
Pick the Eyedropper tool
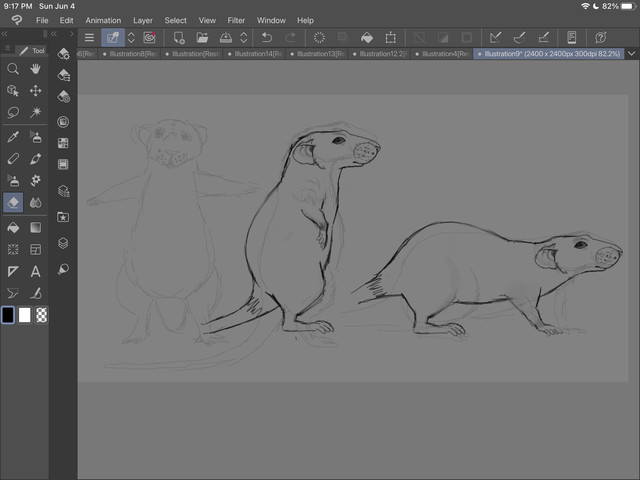[13, 136]
